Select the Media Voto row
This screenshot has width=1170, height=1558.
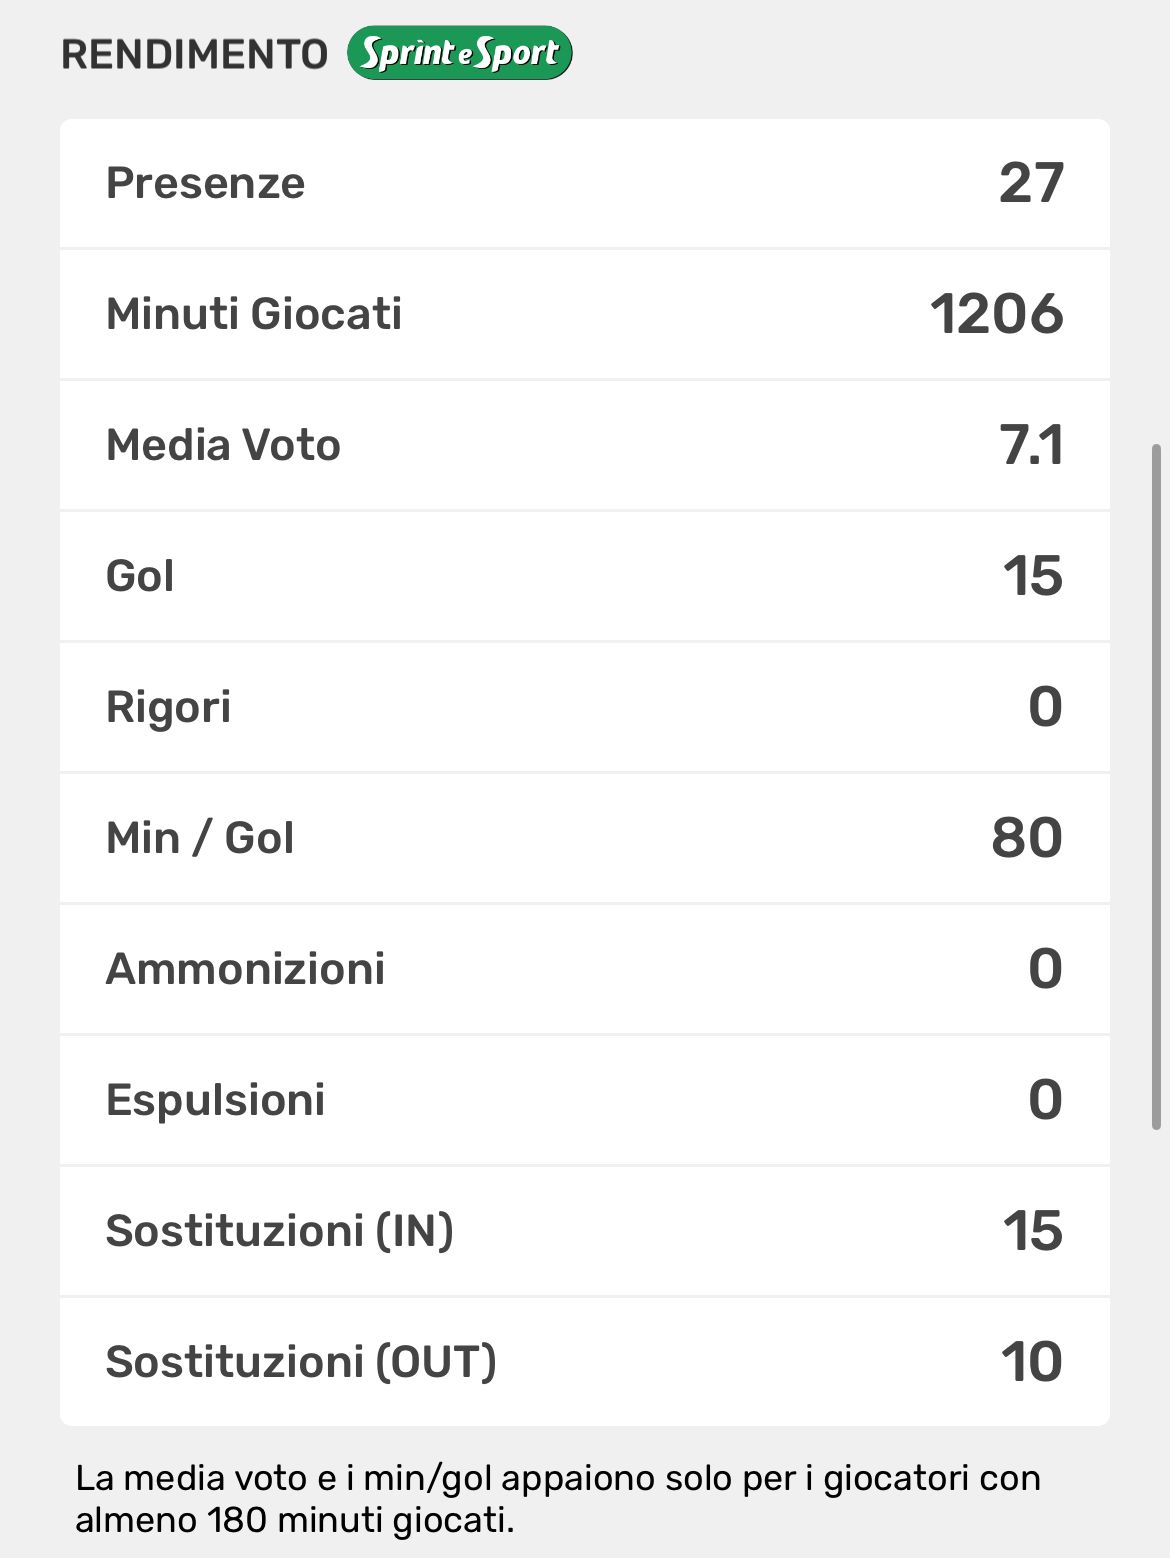point(584,445)
